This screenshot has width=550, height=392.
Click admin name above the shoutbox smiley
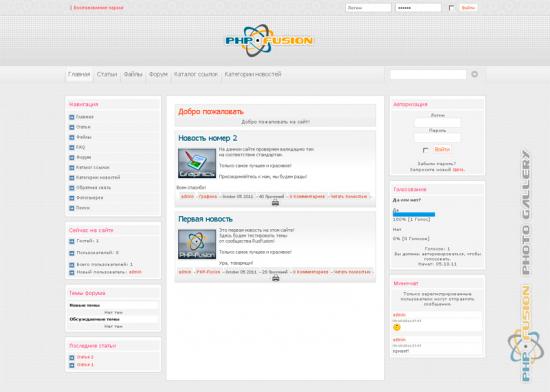(399, 315)
